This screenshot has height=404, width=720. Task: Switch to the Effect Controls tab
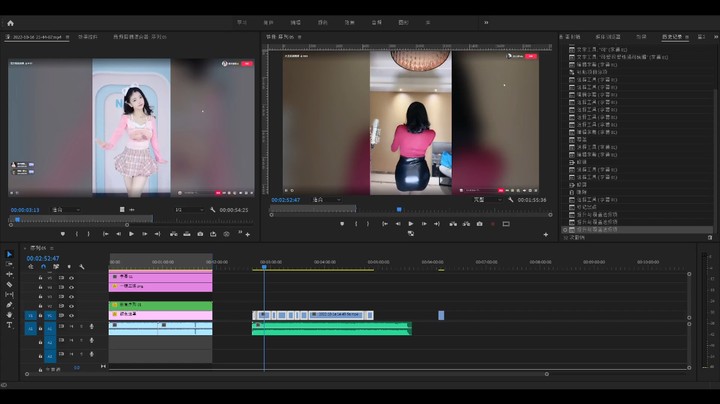pos(88,37)
